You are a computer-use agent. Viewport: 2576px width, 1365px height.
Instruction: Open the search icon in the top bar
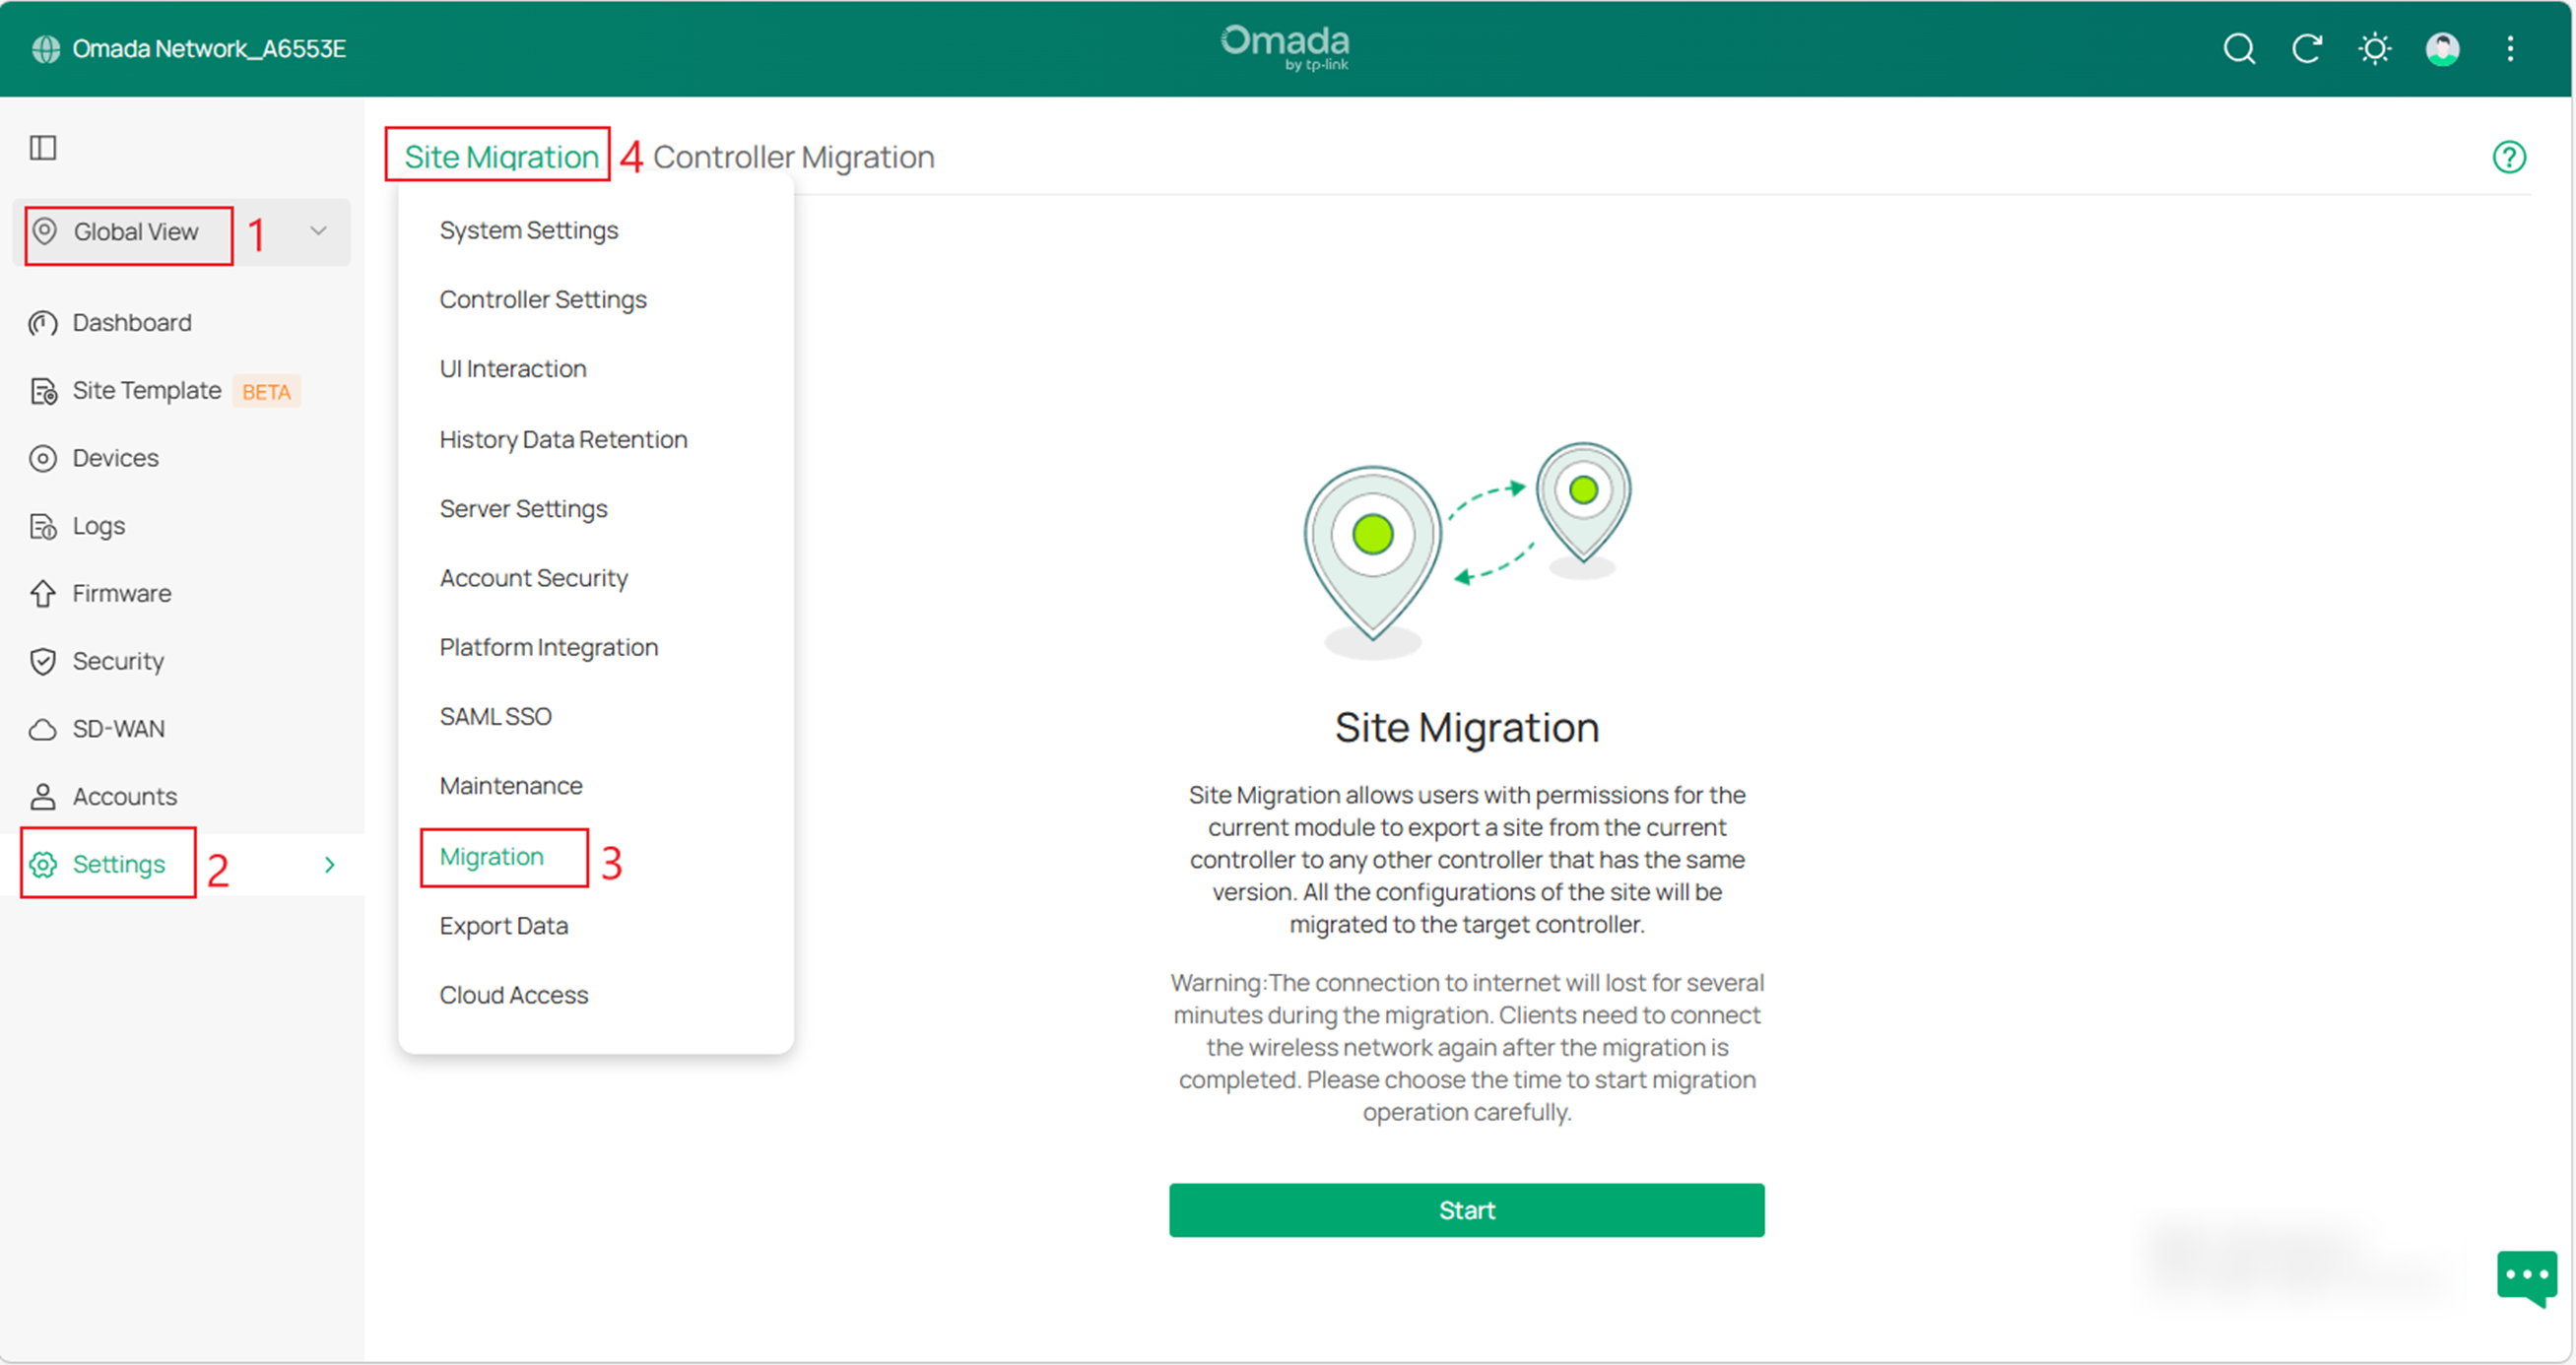(2239, 49)
